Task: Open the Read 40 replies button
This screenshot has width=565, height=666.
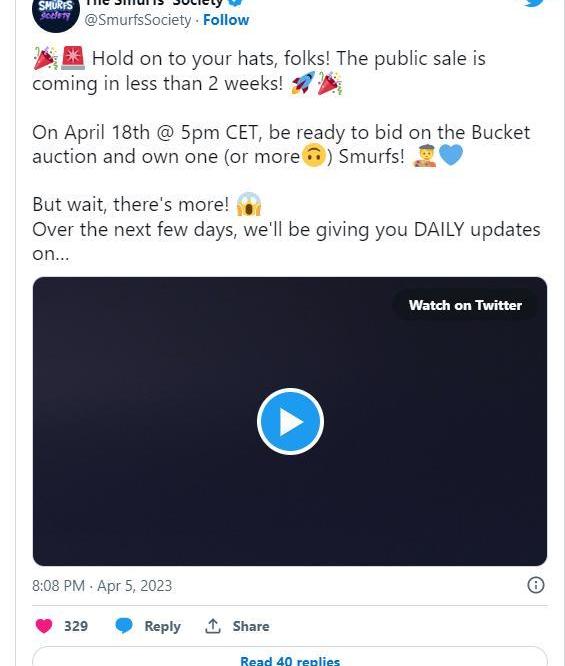Action: [x=290, y=657]
